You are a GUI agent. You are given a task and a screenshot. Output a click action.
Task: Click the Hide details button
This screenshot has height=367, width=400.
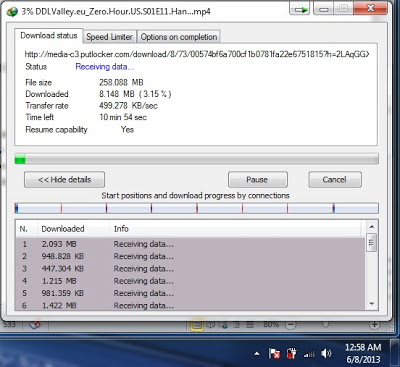coord(64,180)
